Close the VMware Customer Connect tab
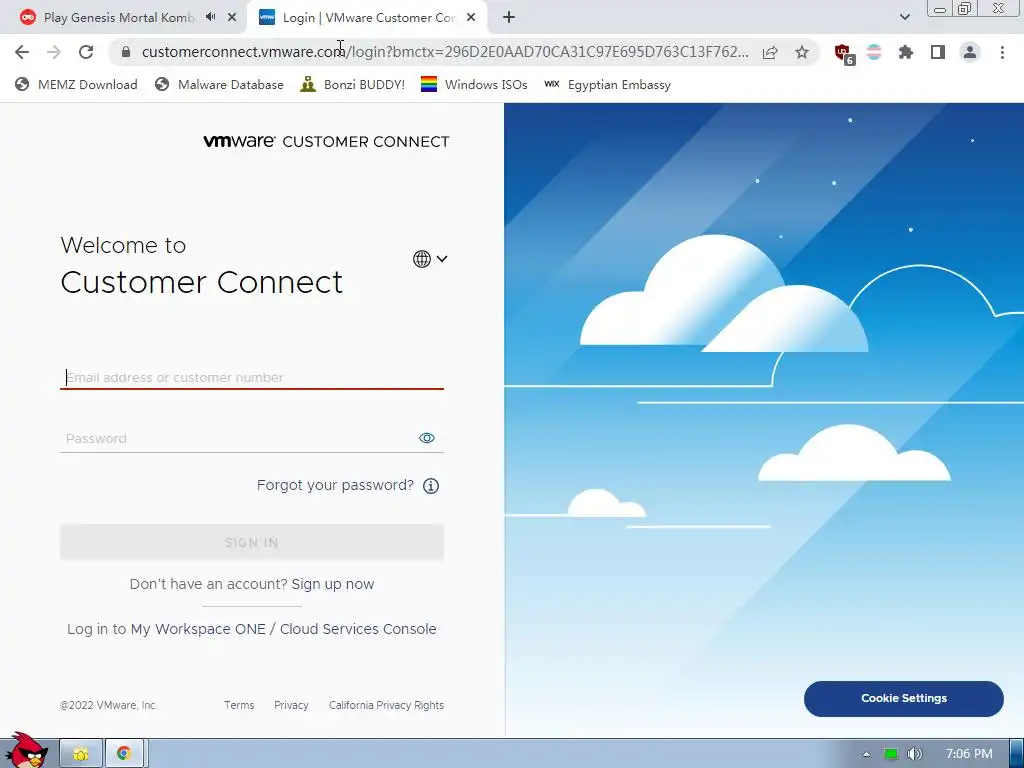 point(471,17)
